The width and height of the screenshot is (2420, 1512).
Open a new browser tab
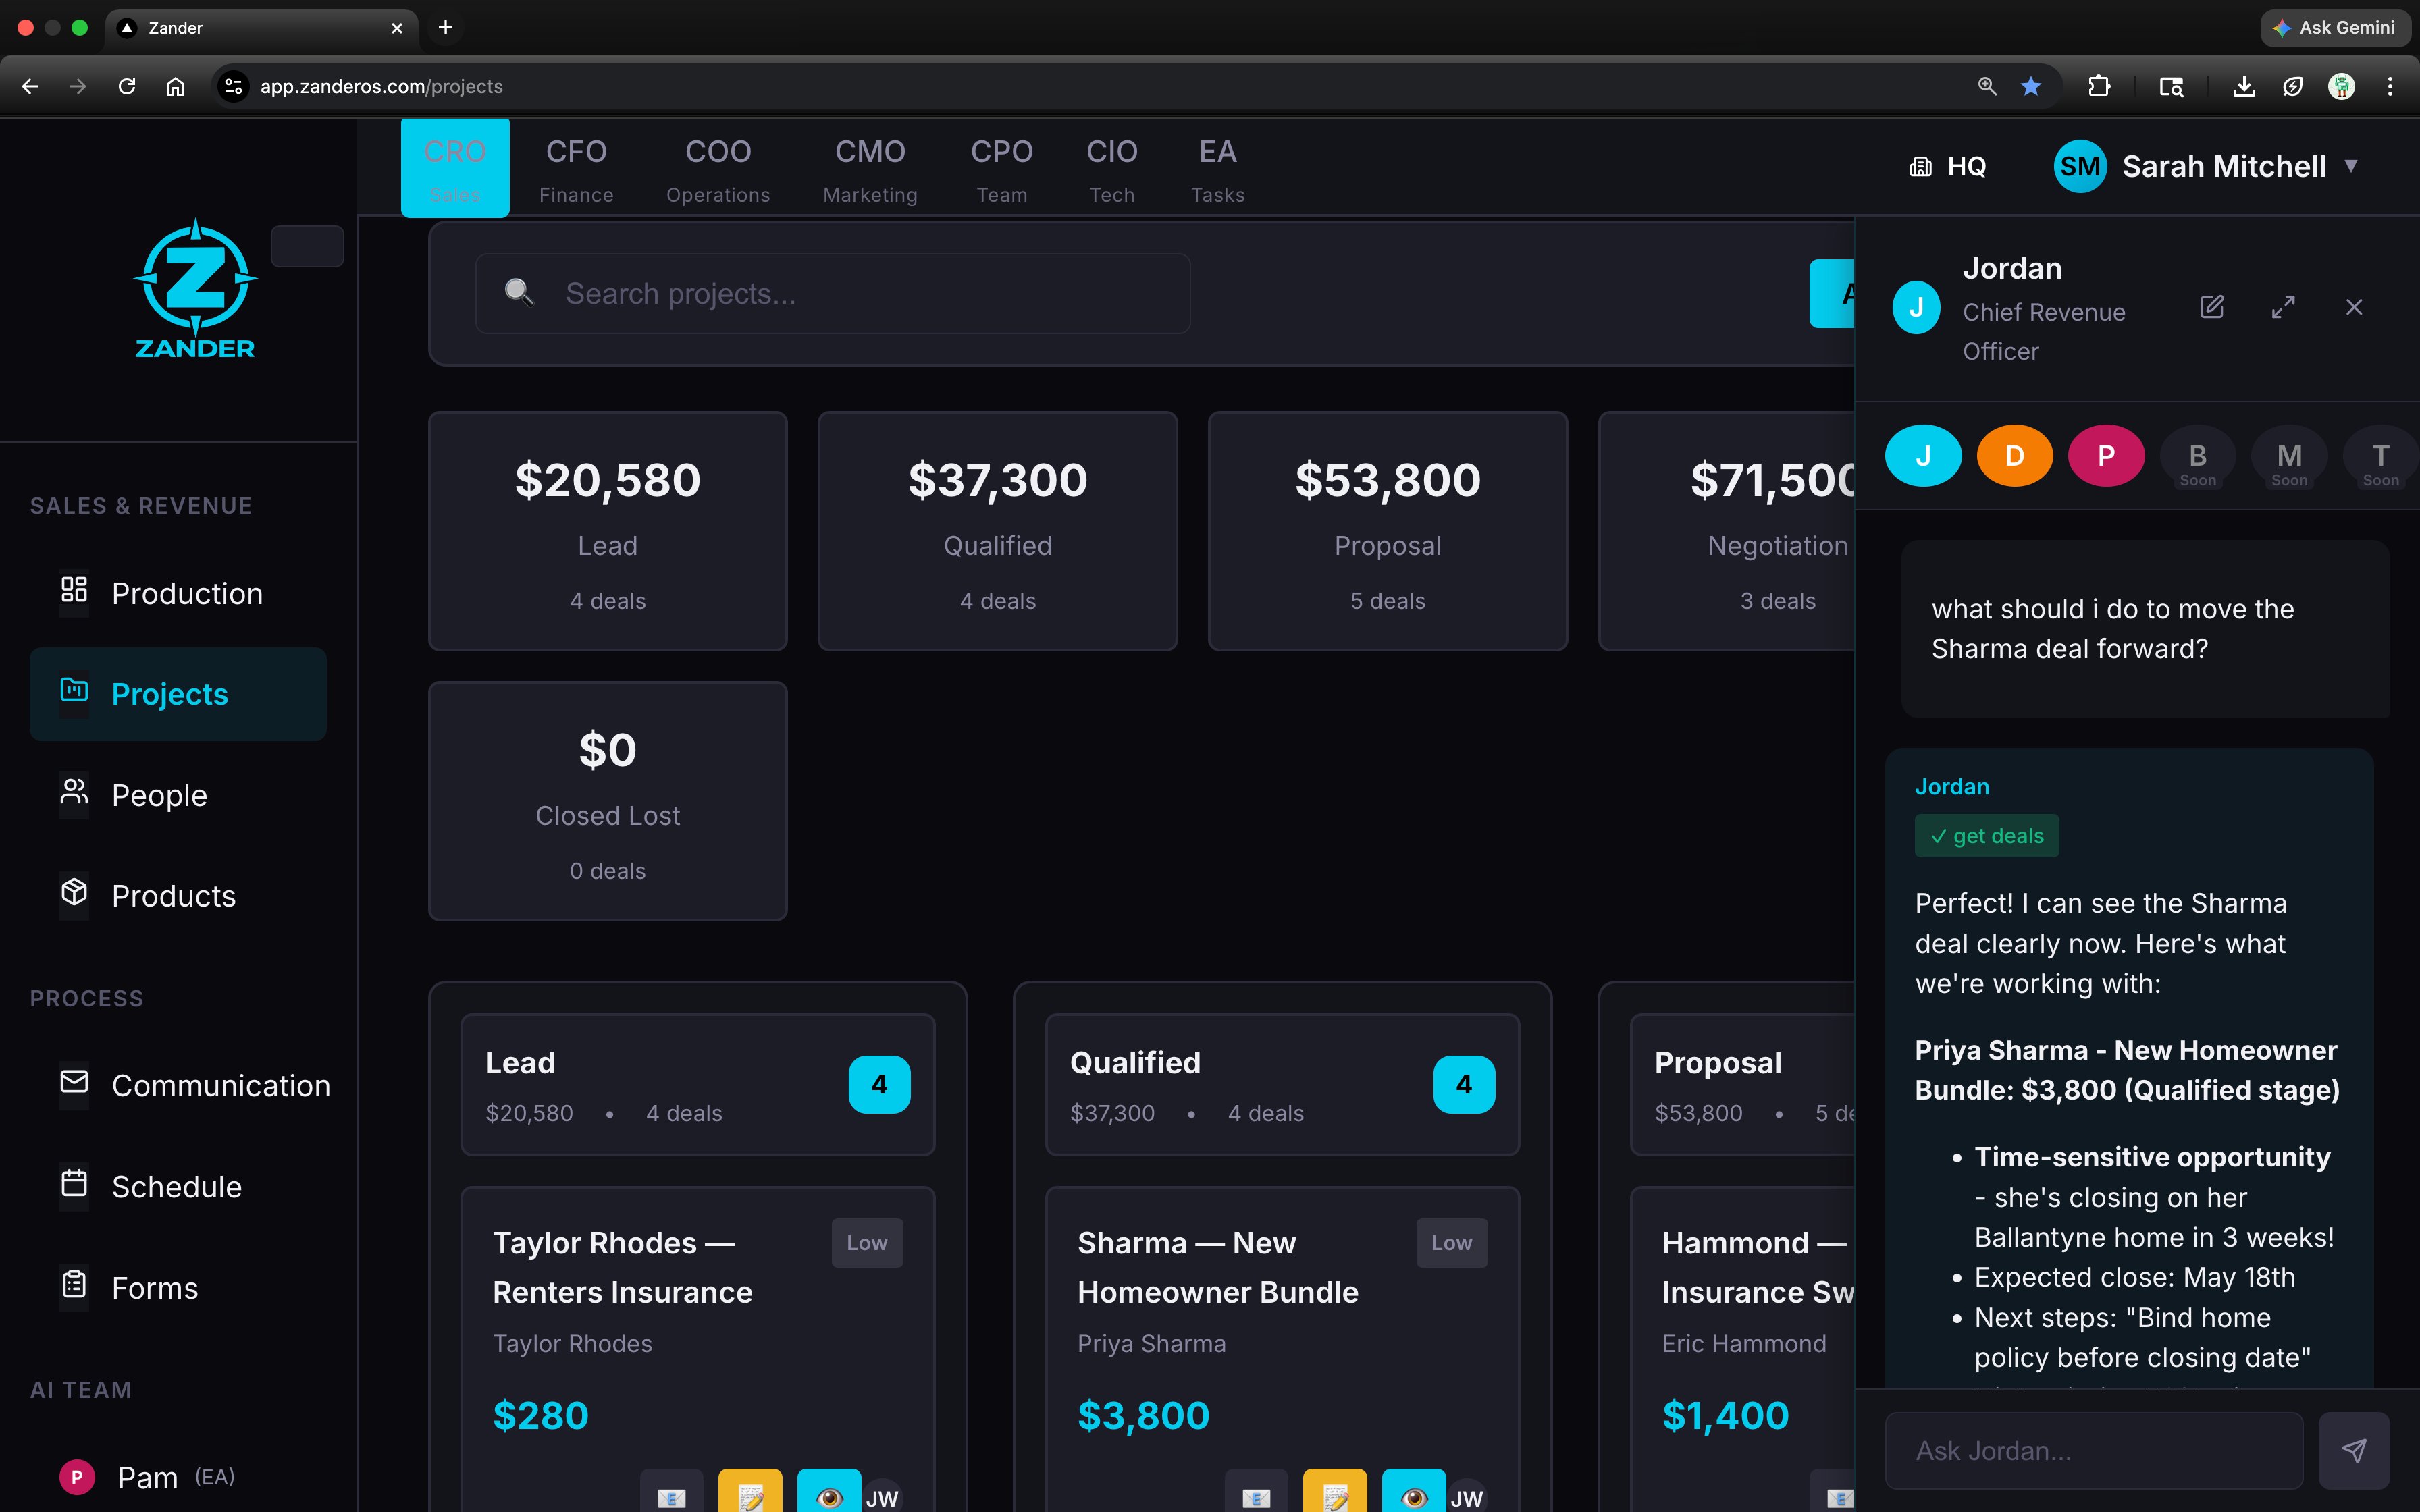(446, 27)
